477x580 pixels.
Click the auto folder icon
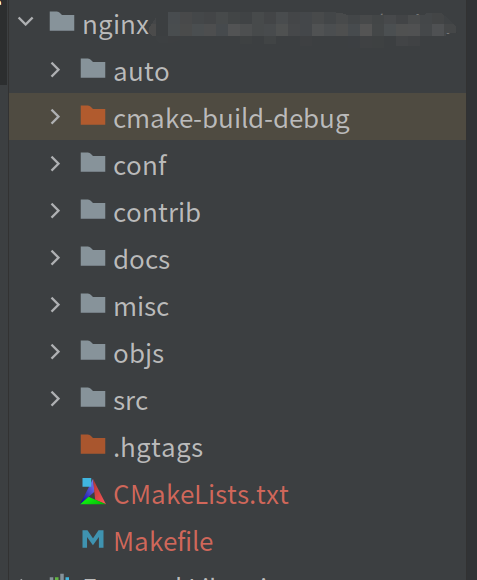point(93,68)
